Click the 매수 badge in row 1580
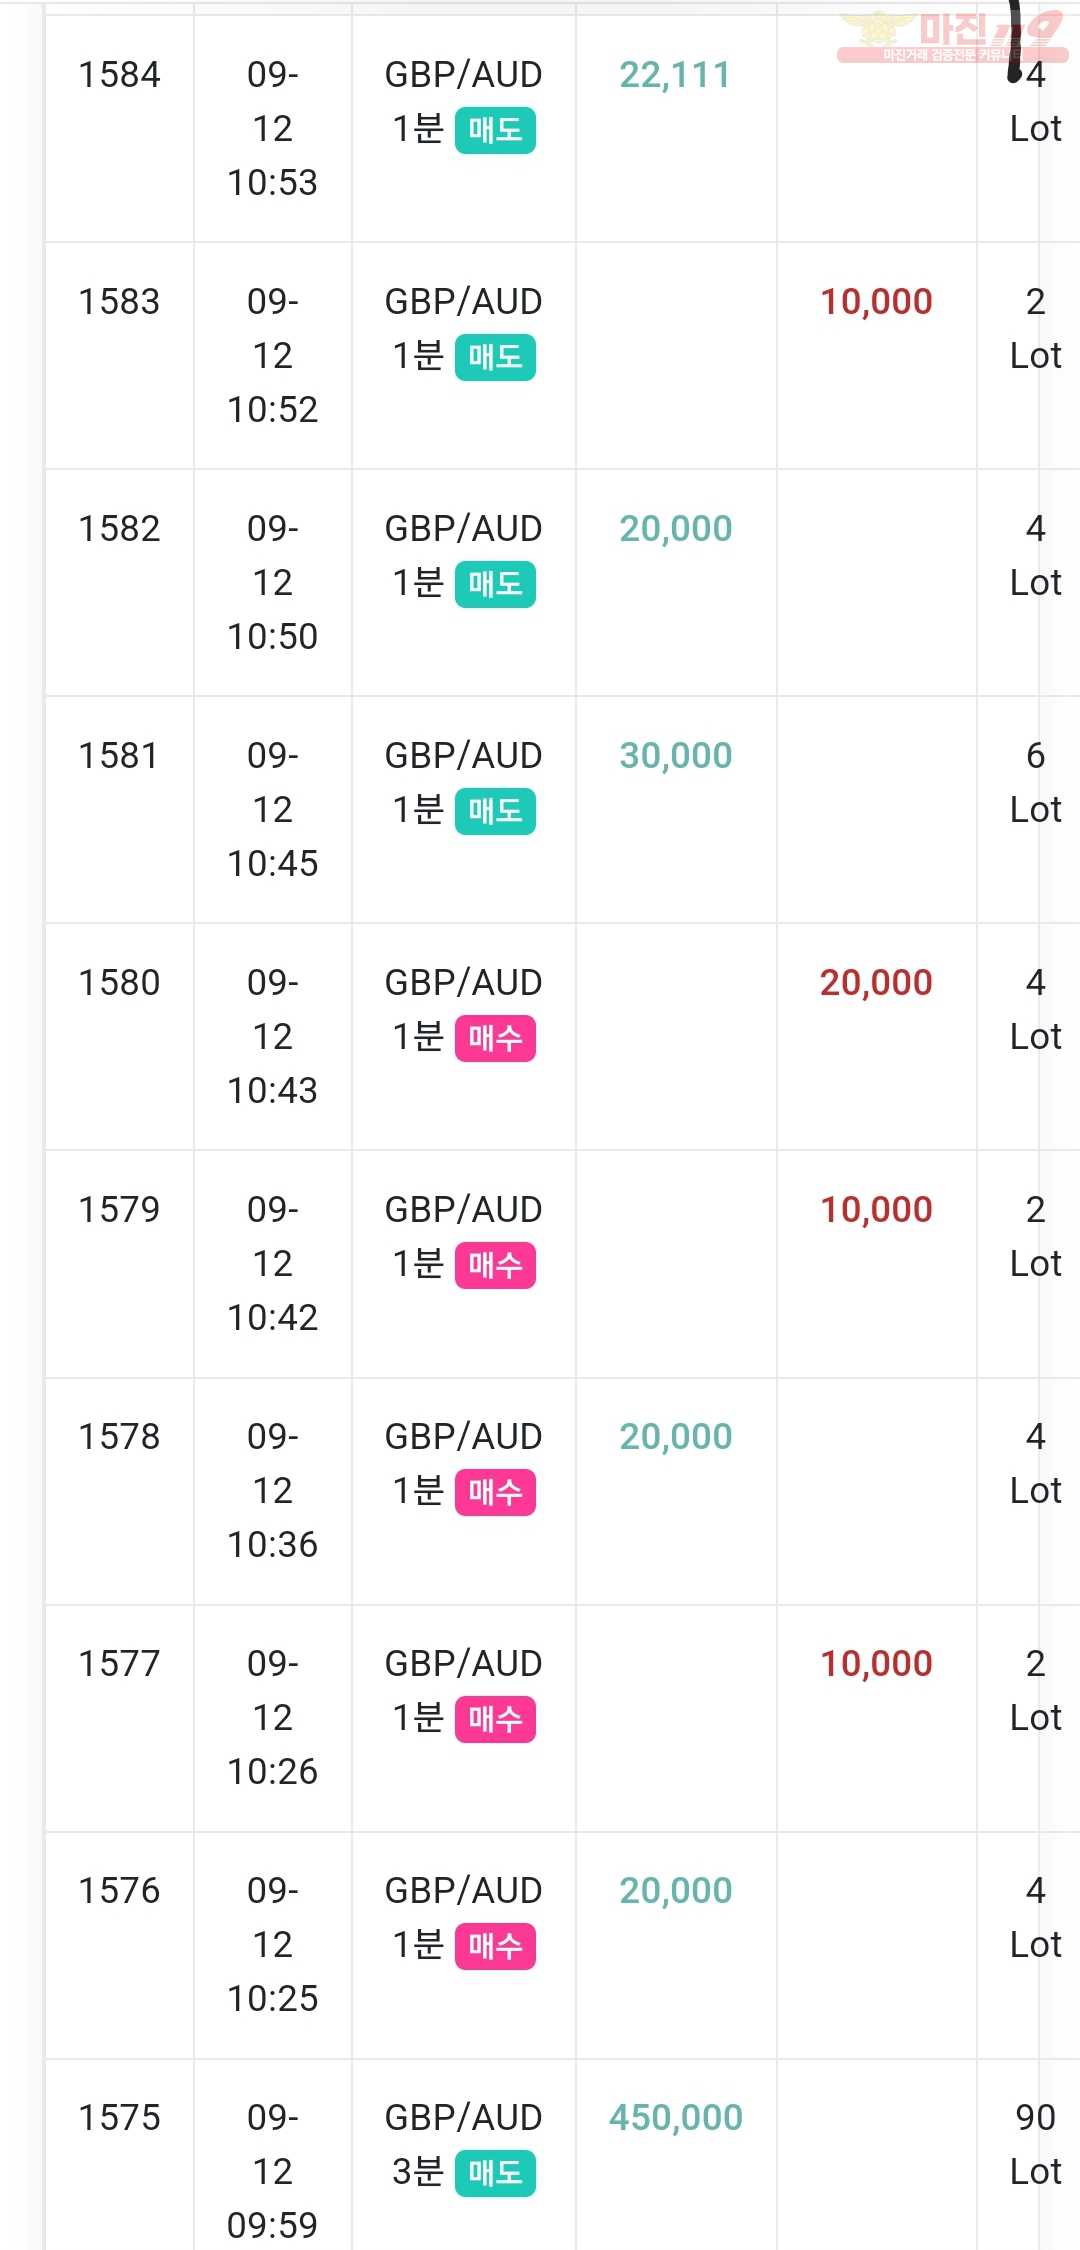 click(495, 1039)
